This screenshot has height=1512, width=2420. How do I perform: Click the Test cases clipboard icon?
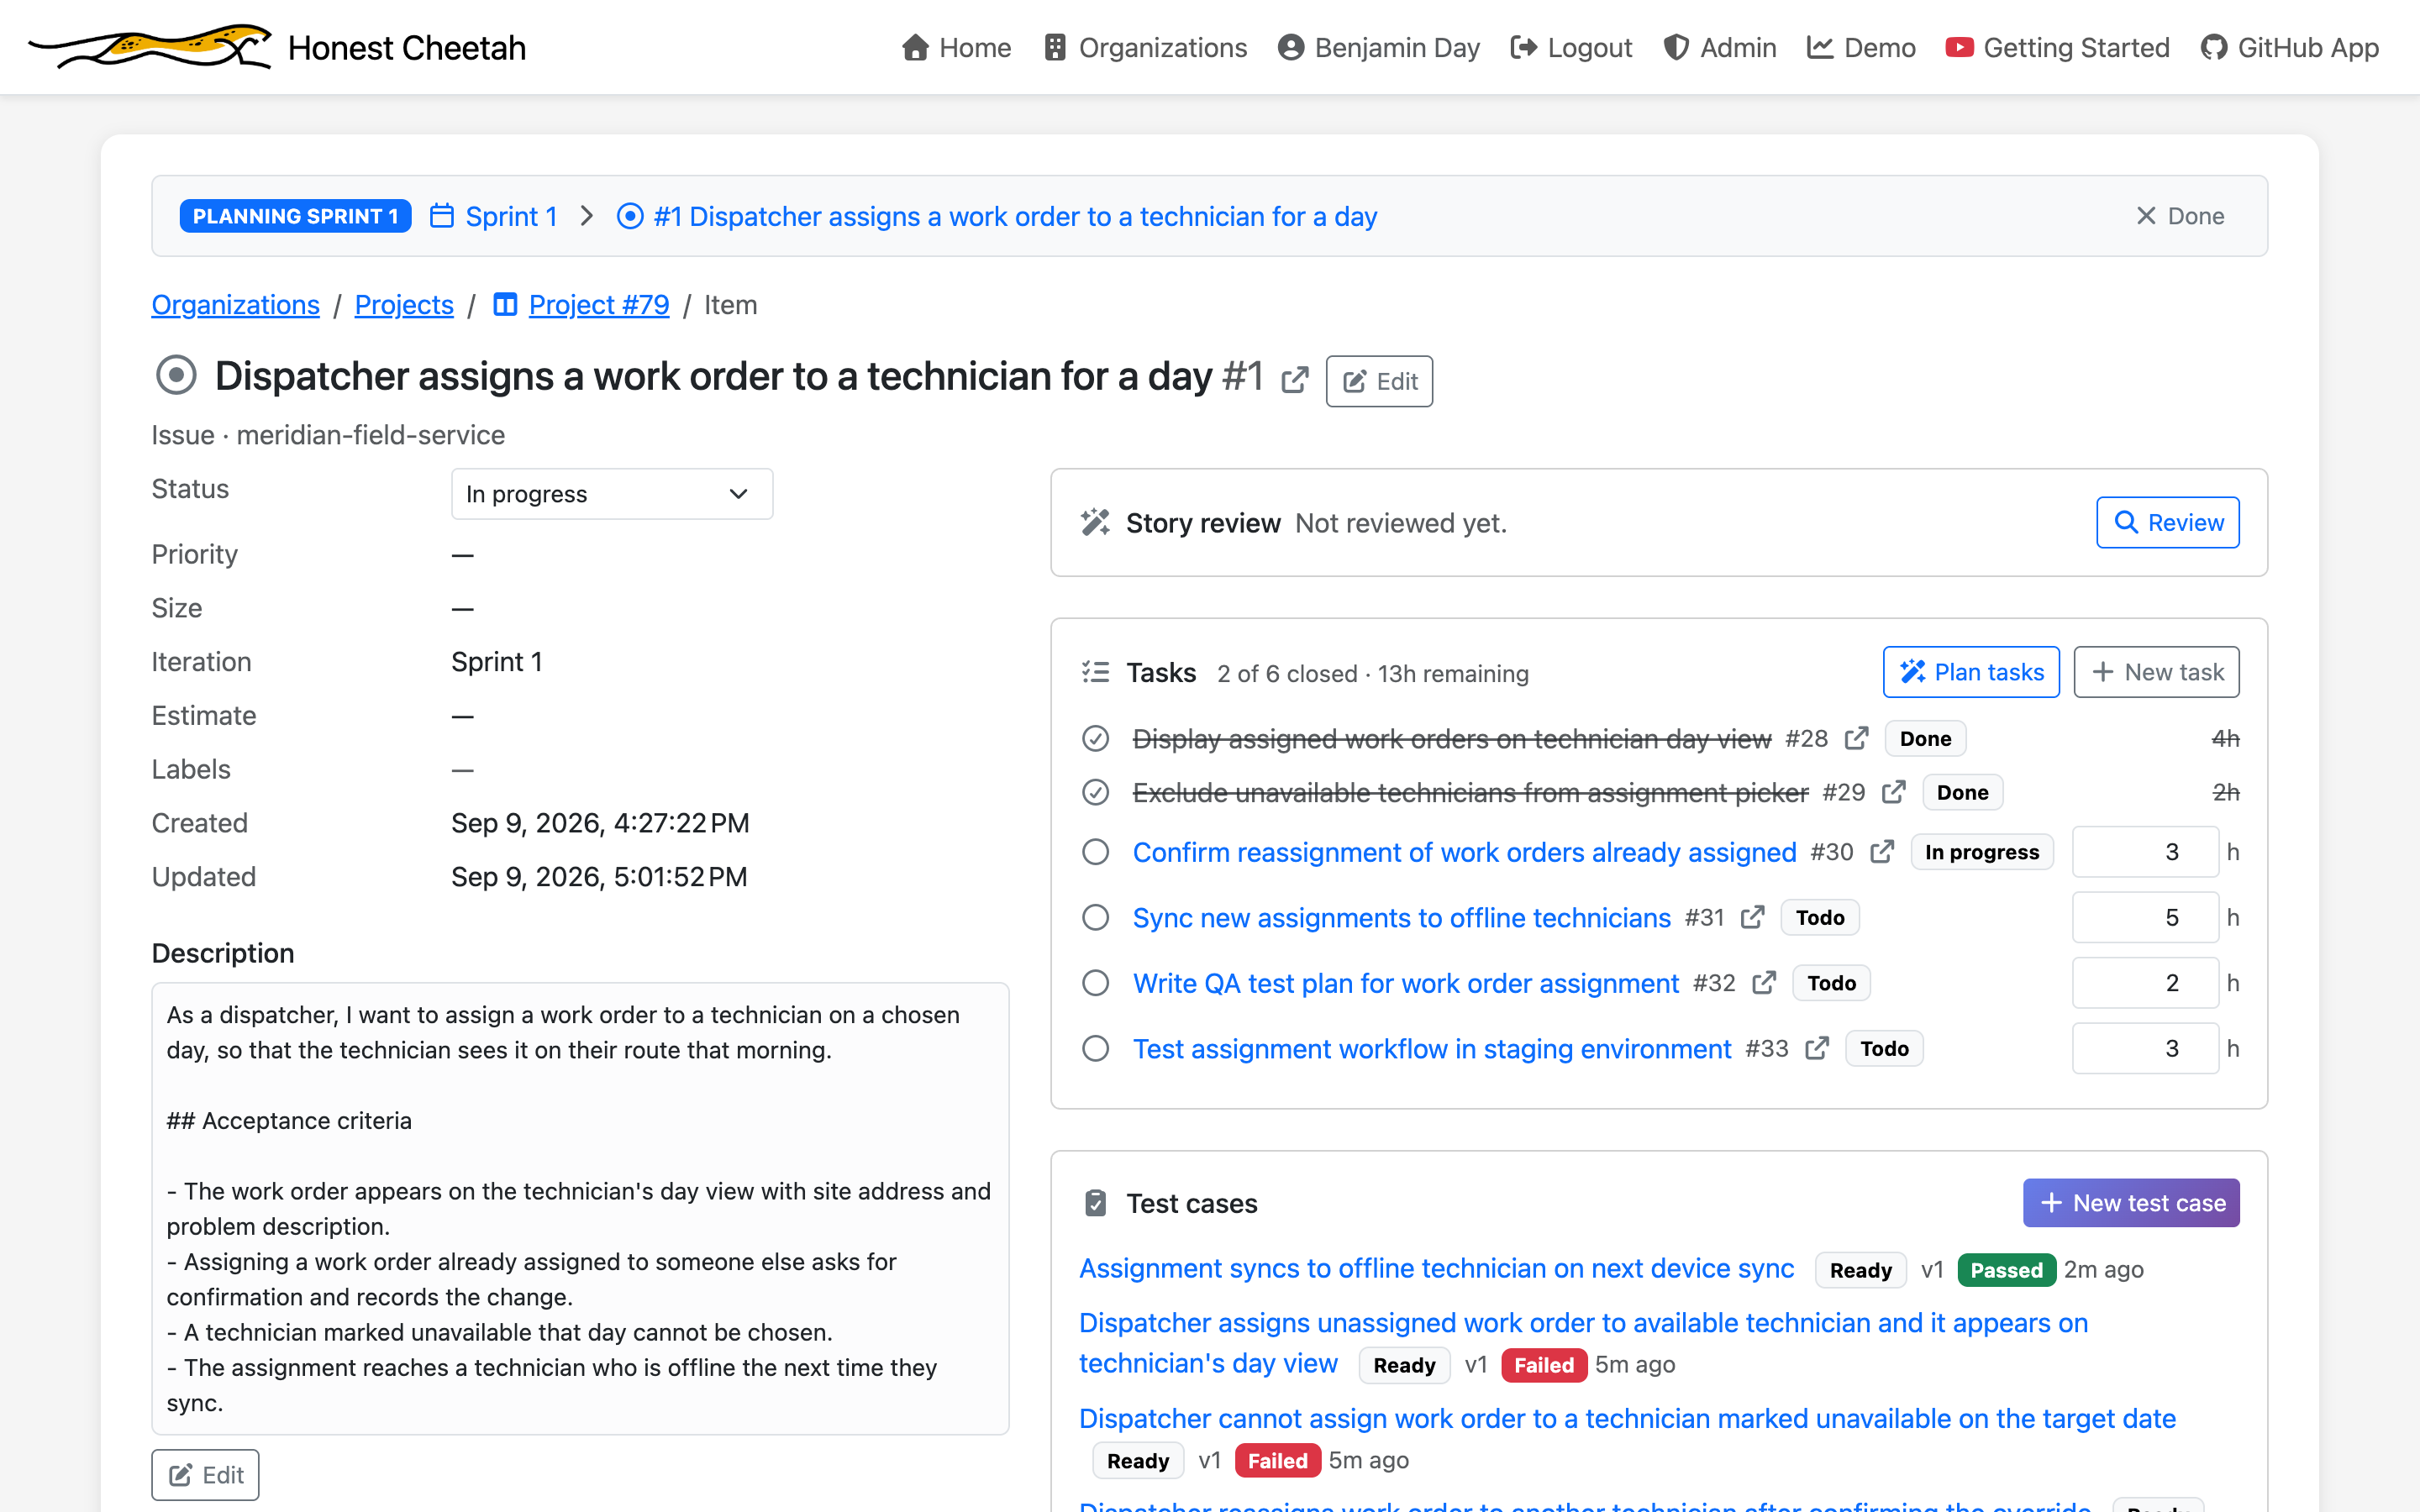[x=1096, y=1203]
